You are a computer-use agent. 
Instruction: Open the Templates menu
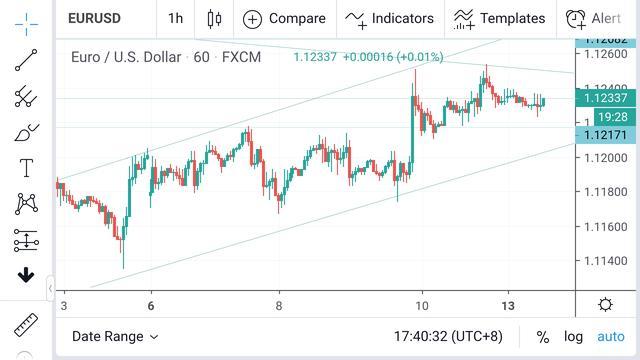click(499, 19)
